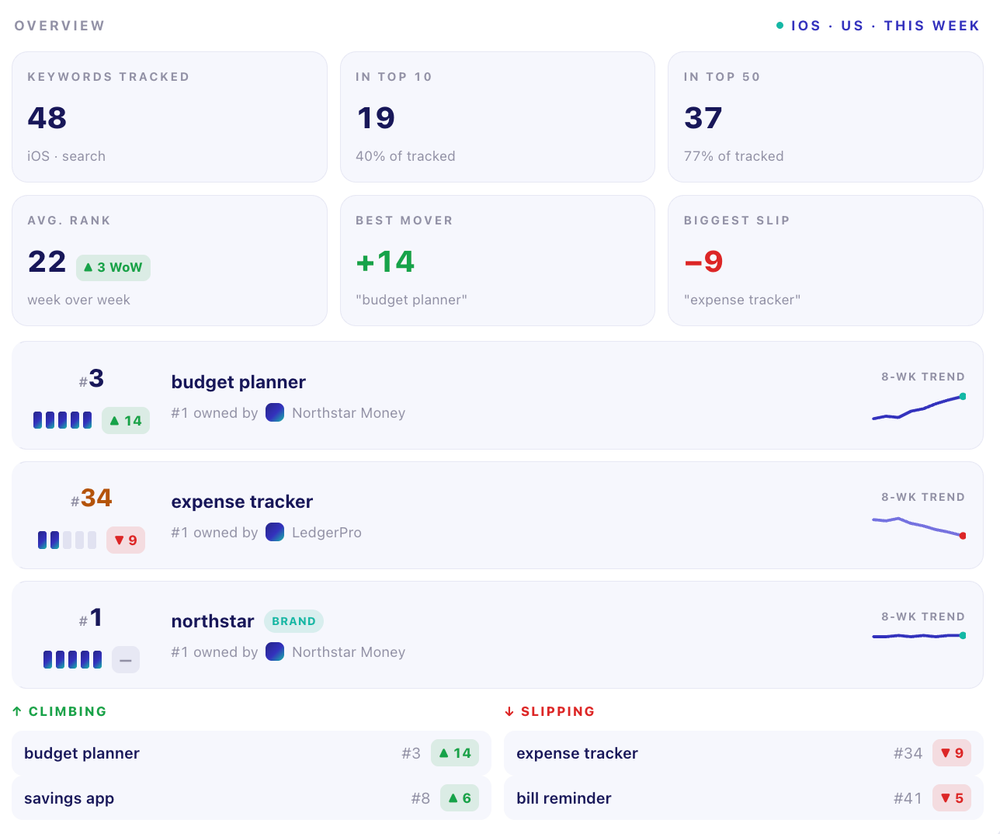Open the Biggest Slip card
This screenshot has width=1000, height=834.
coord(825,261)
